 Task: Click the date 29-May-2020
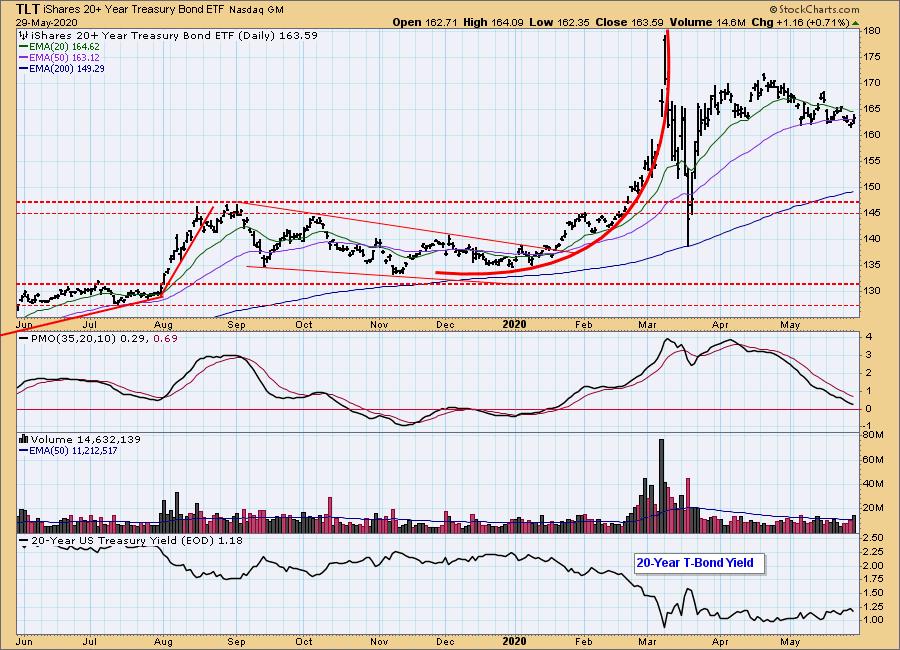[44, 22]
